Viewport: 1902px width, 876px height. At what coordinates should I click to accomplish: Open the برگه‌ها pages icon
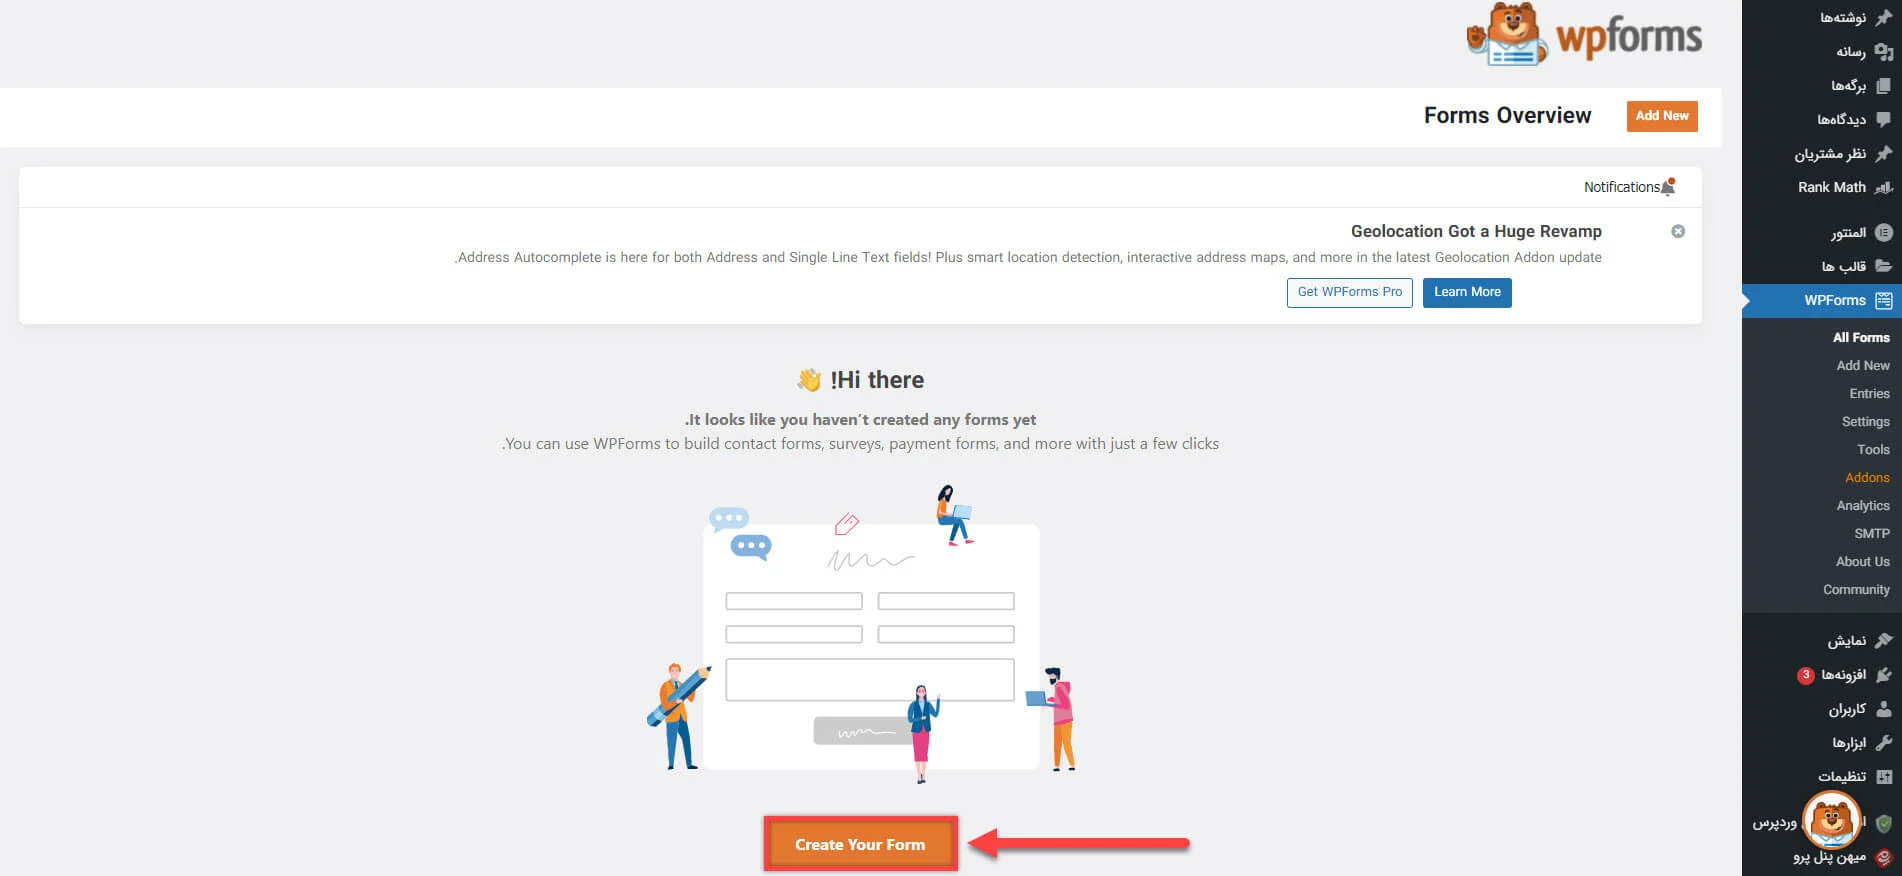pos(1884,85)
